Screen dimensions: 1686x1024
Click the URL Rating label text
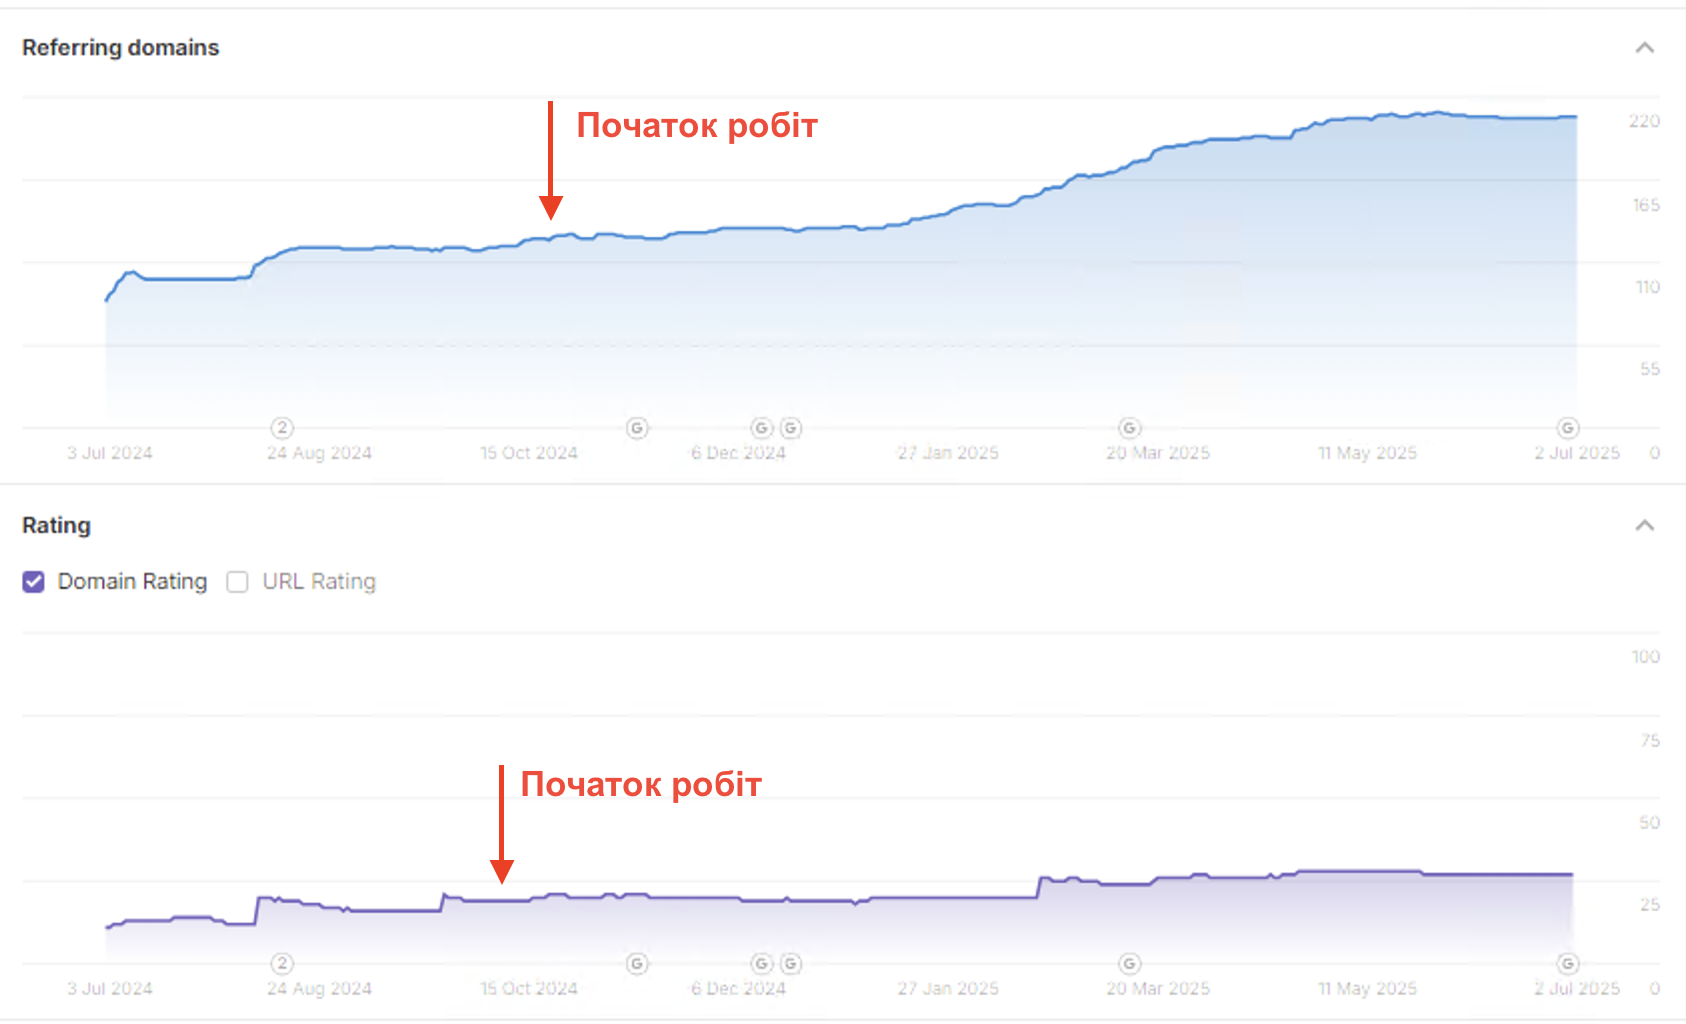click(319, 582)
